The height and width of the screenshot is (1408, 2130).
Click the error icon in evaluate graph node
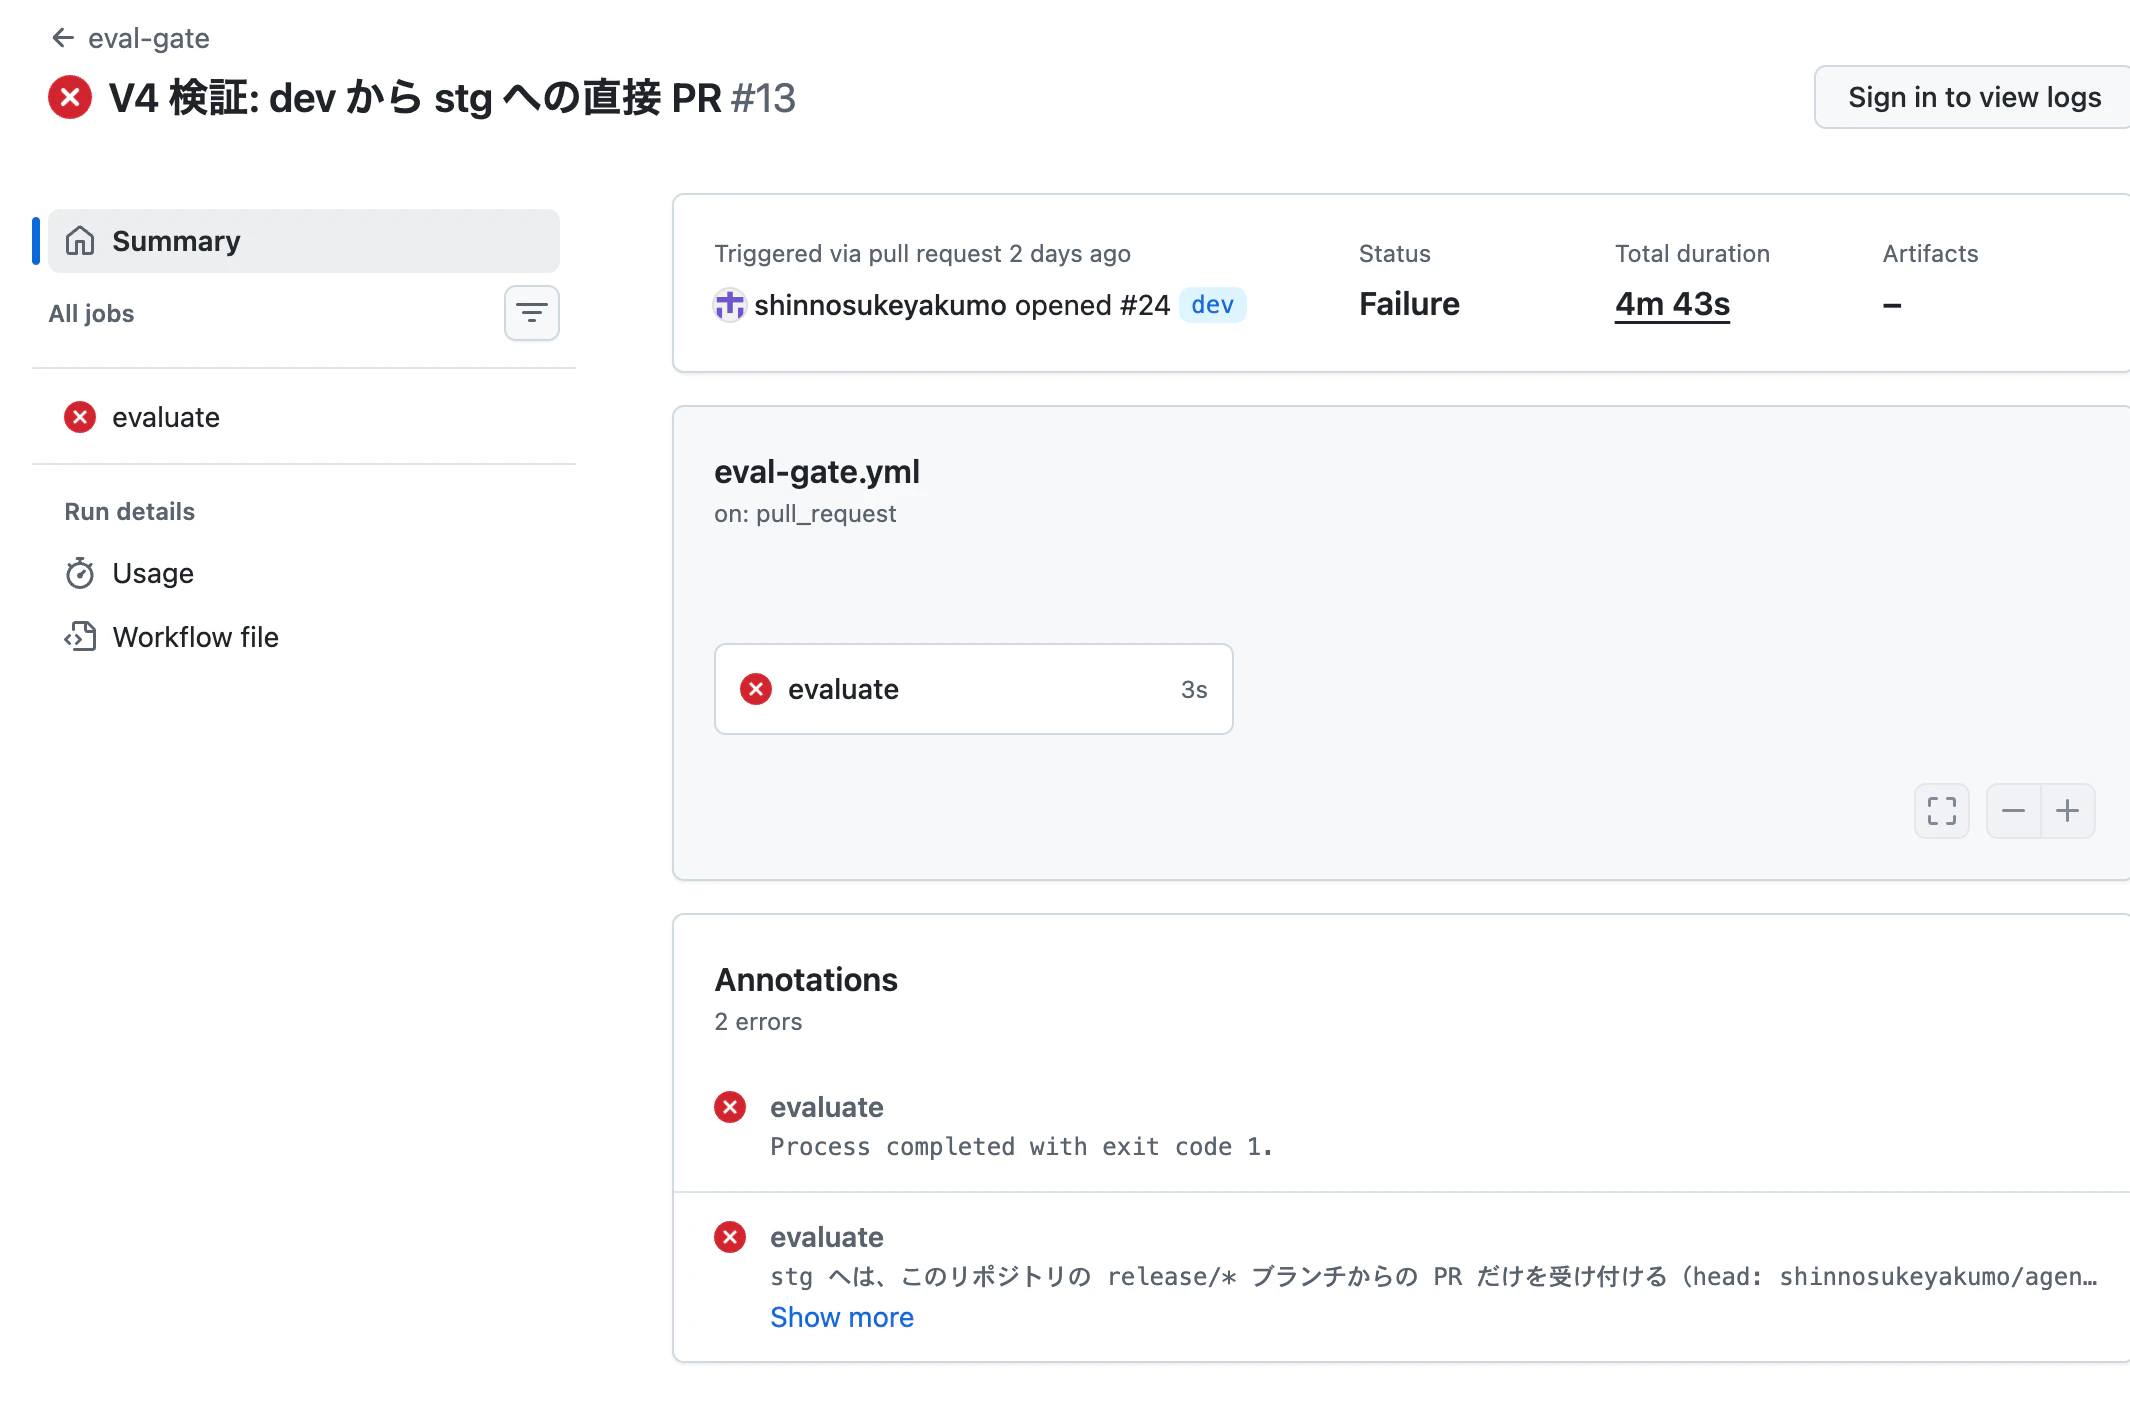756,689
